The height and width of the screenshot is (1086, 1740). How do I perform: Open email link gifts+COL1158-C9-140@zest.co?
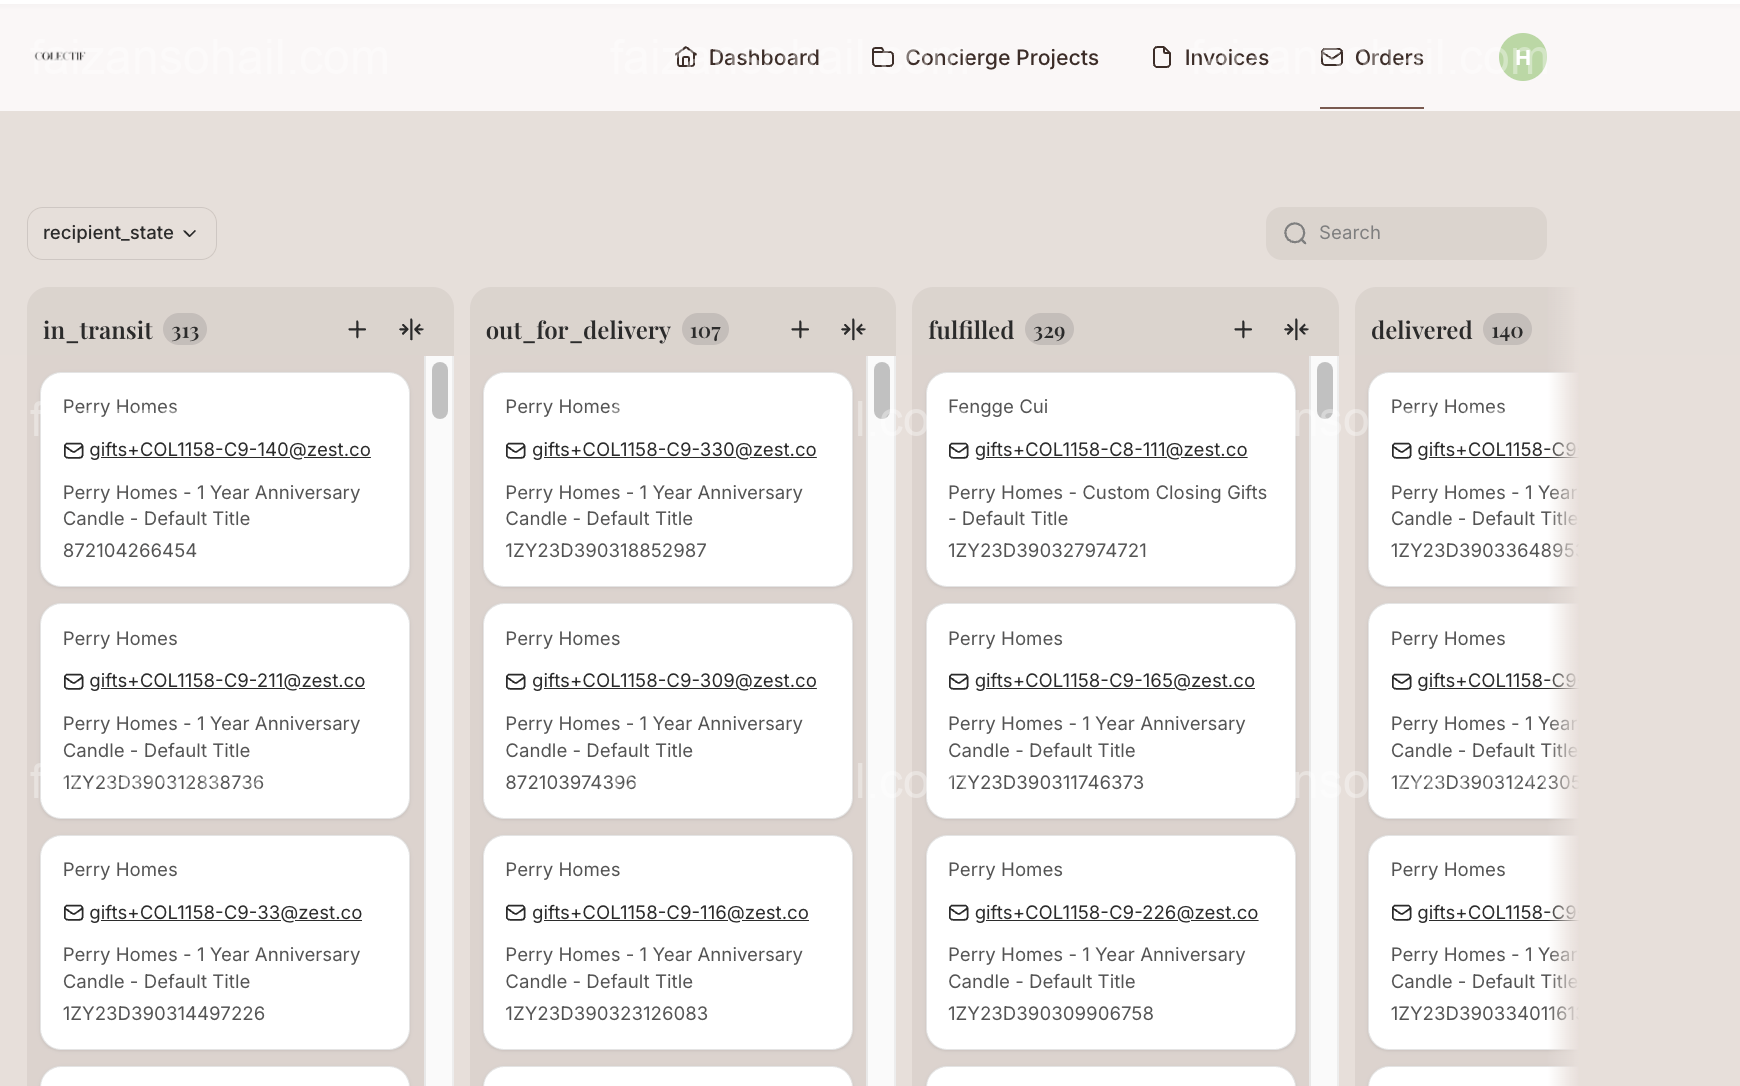(230, 450)
